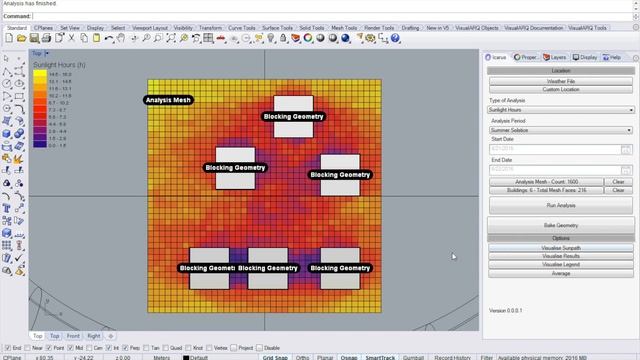Open the color wheel icon in the toolbar
640x360 pixels.
pyautogui.click(x=308, y=38)
